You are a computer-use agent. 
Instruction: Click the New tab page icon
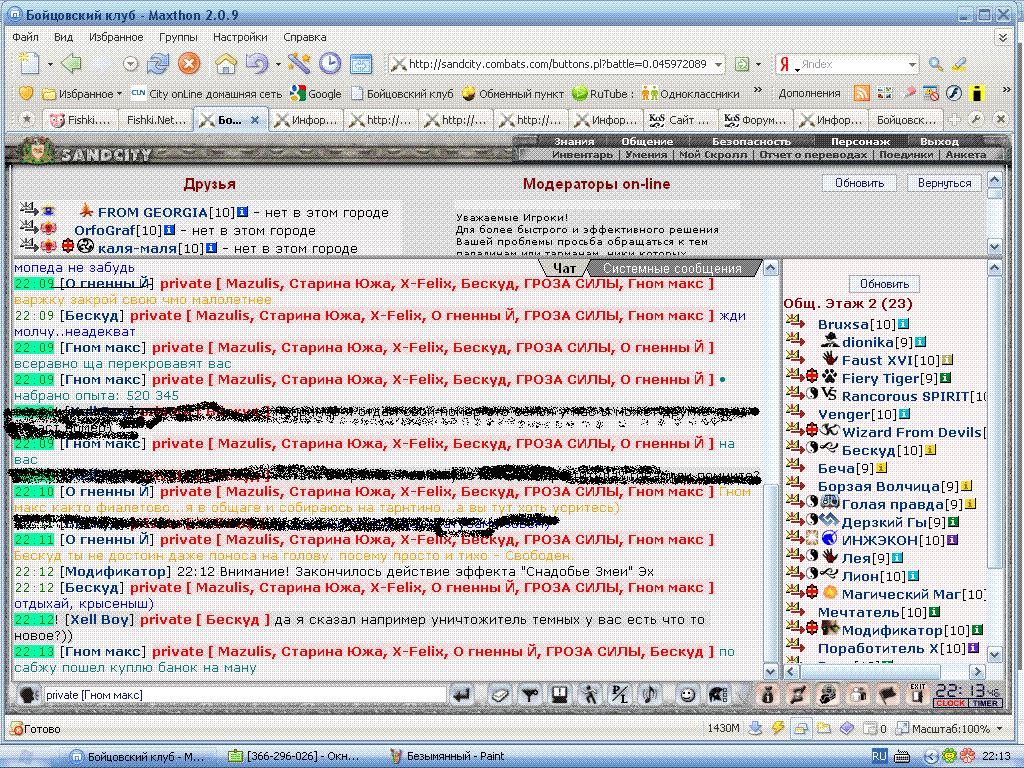point(29,63)
